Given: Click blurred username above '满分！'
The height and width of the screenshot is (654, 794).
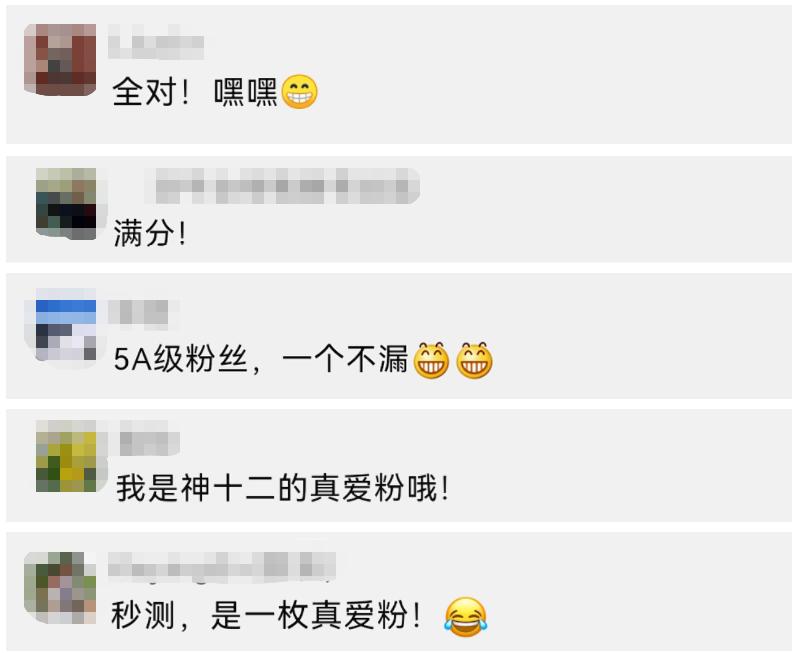Looking at the screenshot, I should pyautogui.click(x=282, y=186).
